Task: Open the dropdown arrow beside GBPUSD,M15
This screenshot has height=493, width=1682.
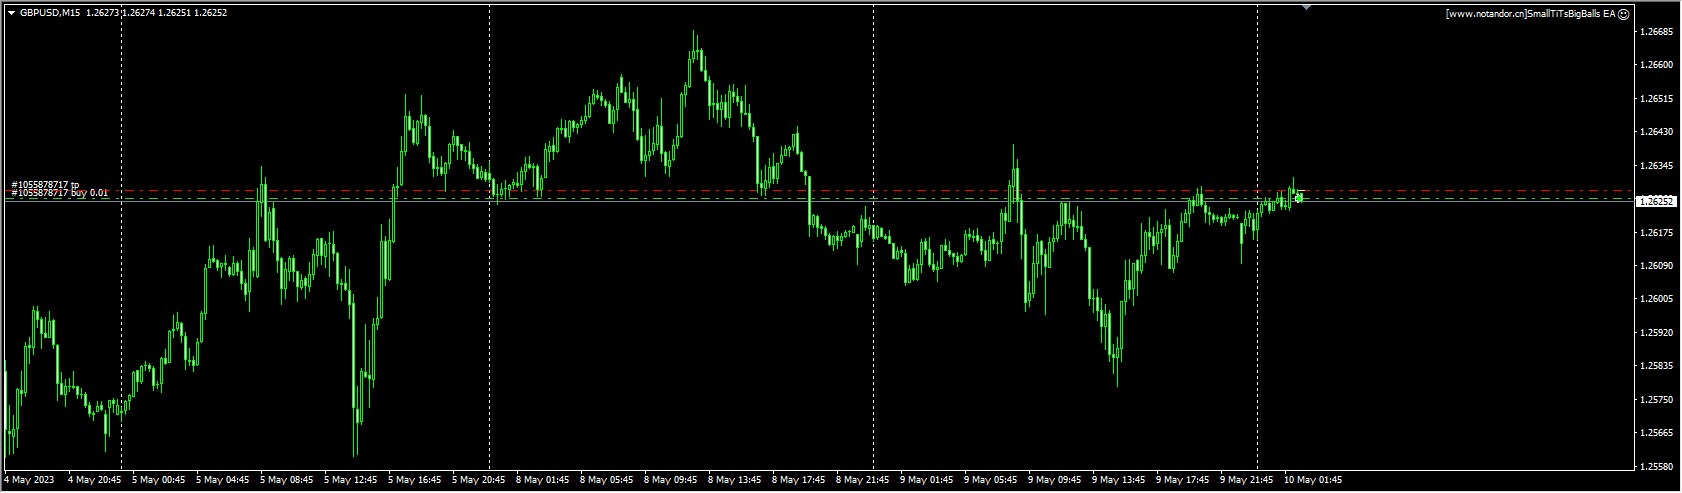Action: pyautogui.click(x=11, y=13)
